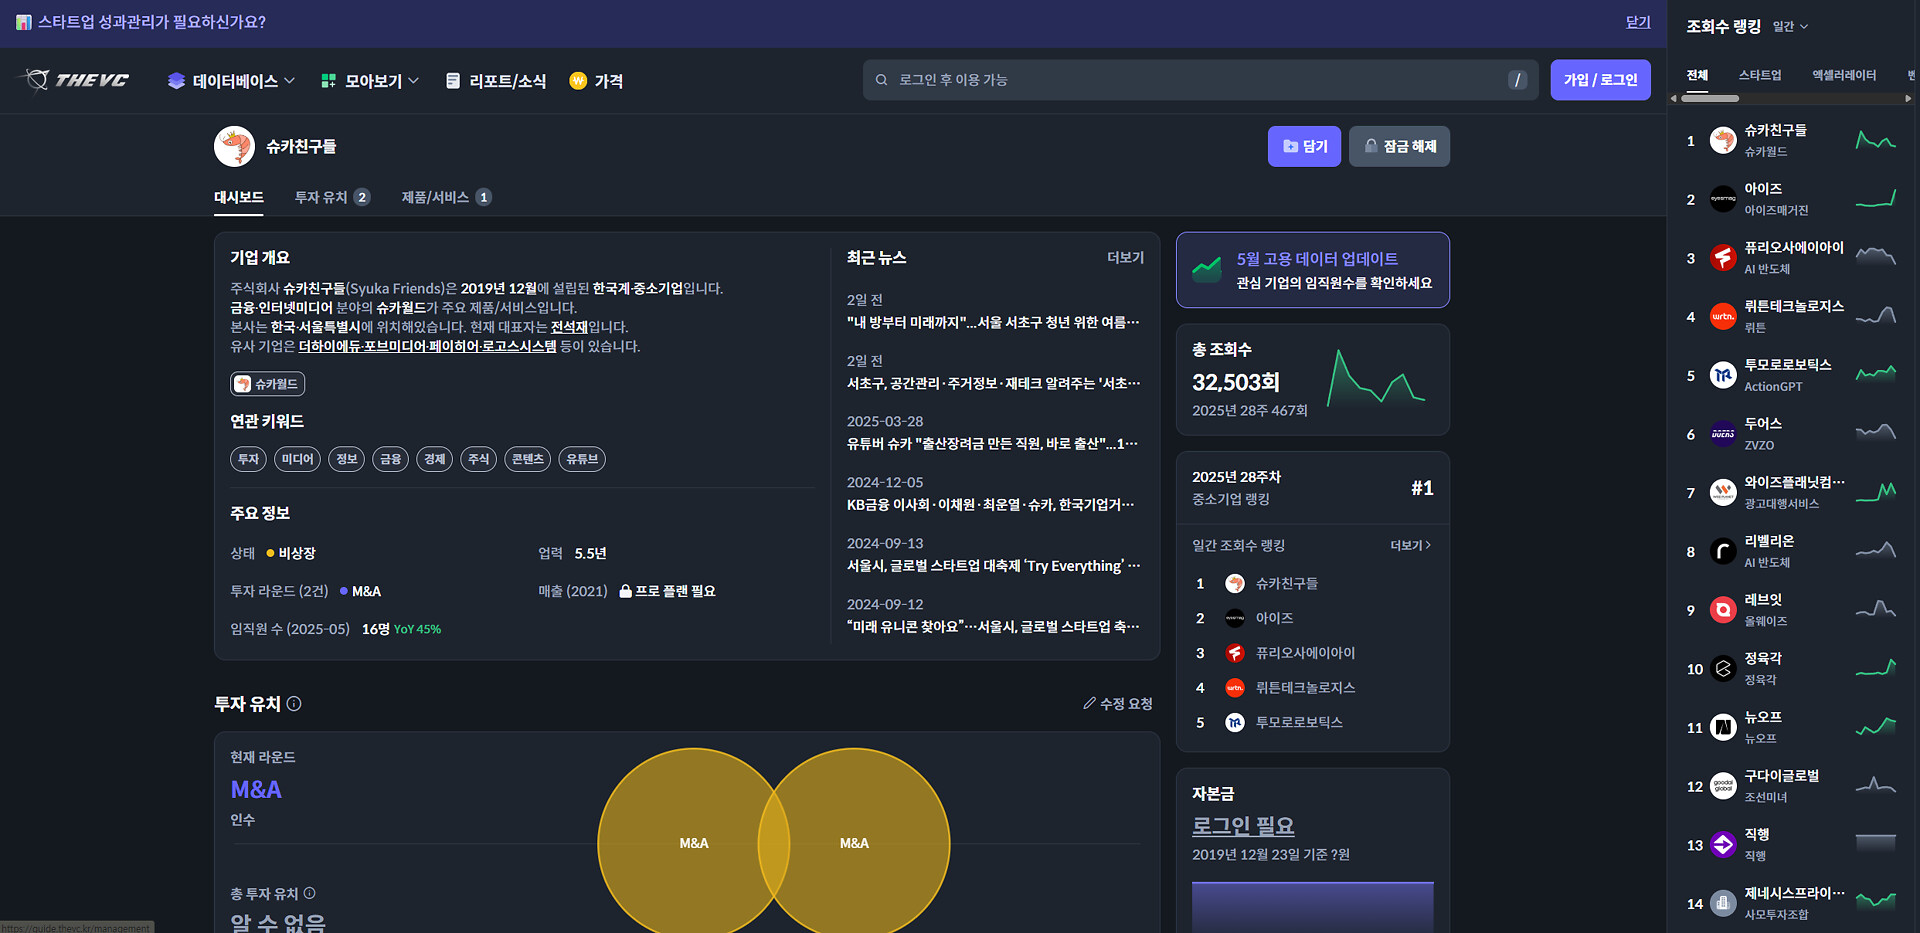1920x933 pixels.
Task: Click the search magnifier icon
Action: pos(881,80)
